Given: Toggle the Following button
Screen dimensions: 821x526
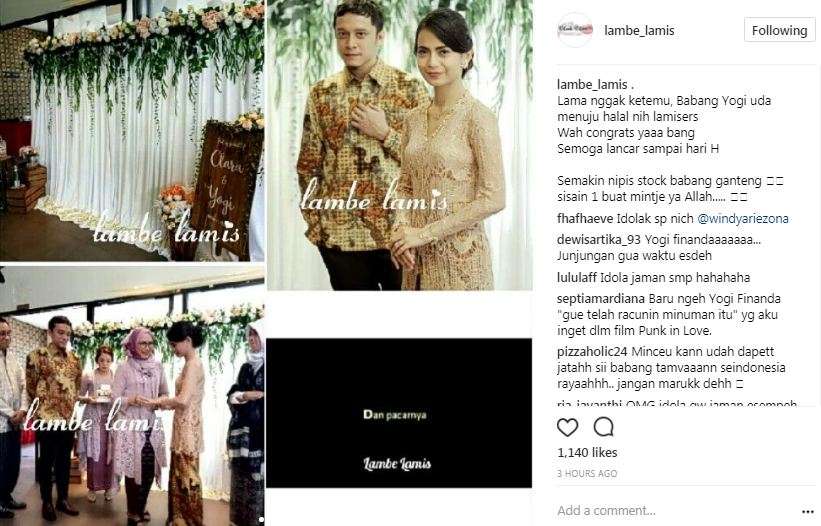Looking at the screenshot, I should pos(779,30).
